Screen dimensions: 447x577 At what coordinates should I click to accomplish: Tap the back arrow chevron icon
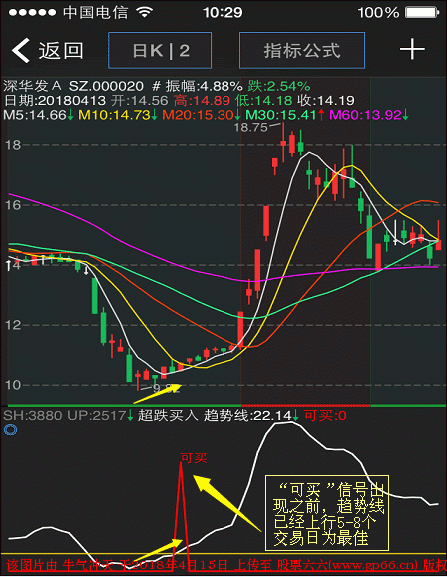tap(21, 51)
